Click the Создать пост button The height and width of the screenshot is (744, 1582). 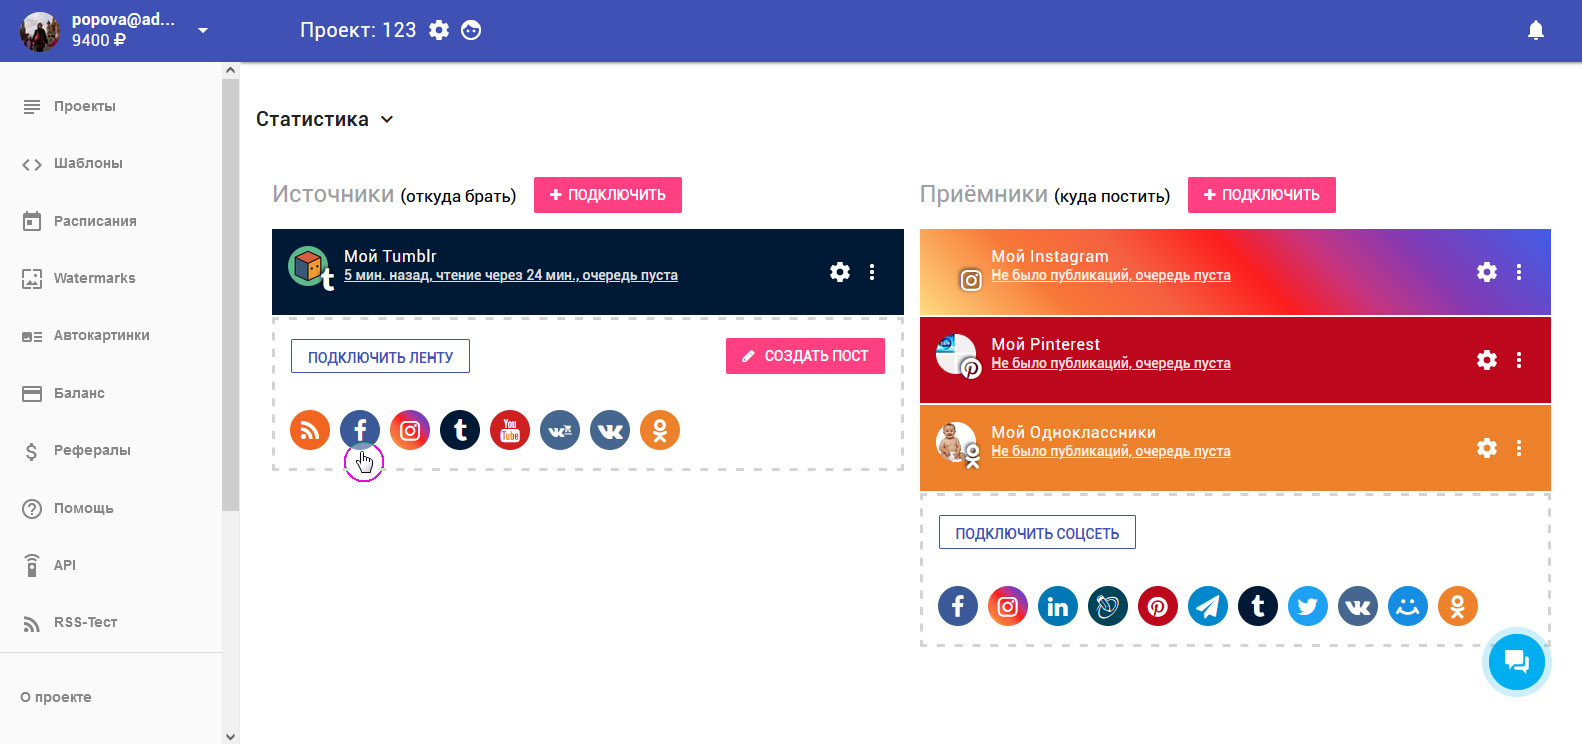[805, 356]
